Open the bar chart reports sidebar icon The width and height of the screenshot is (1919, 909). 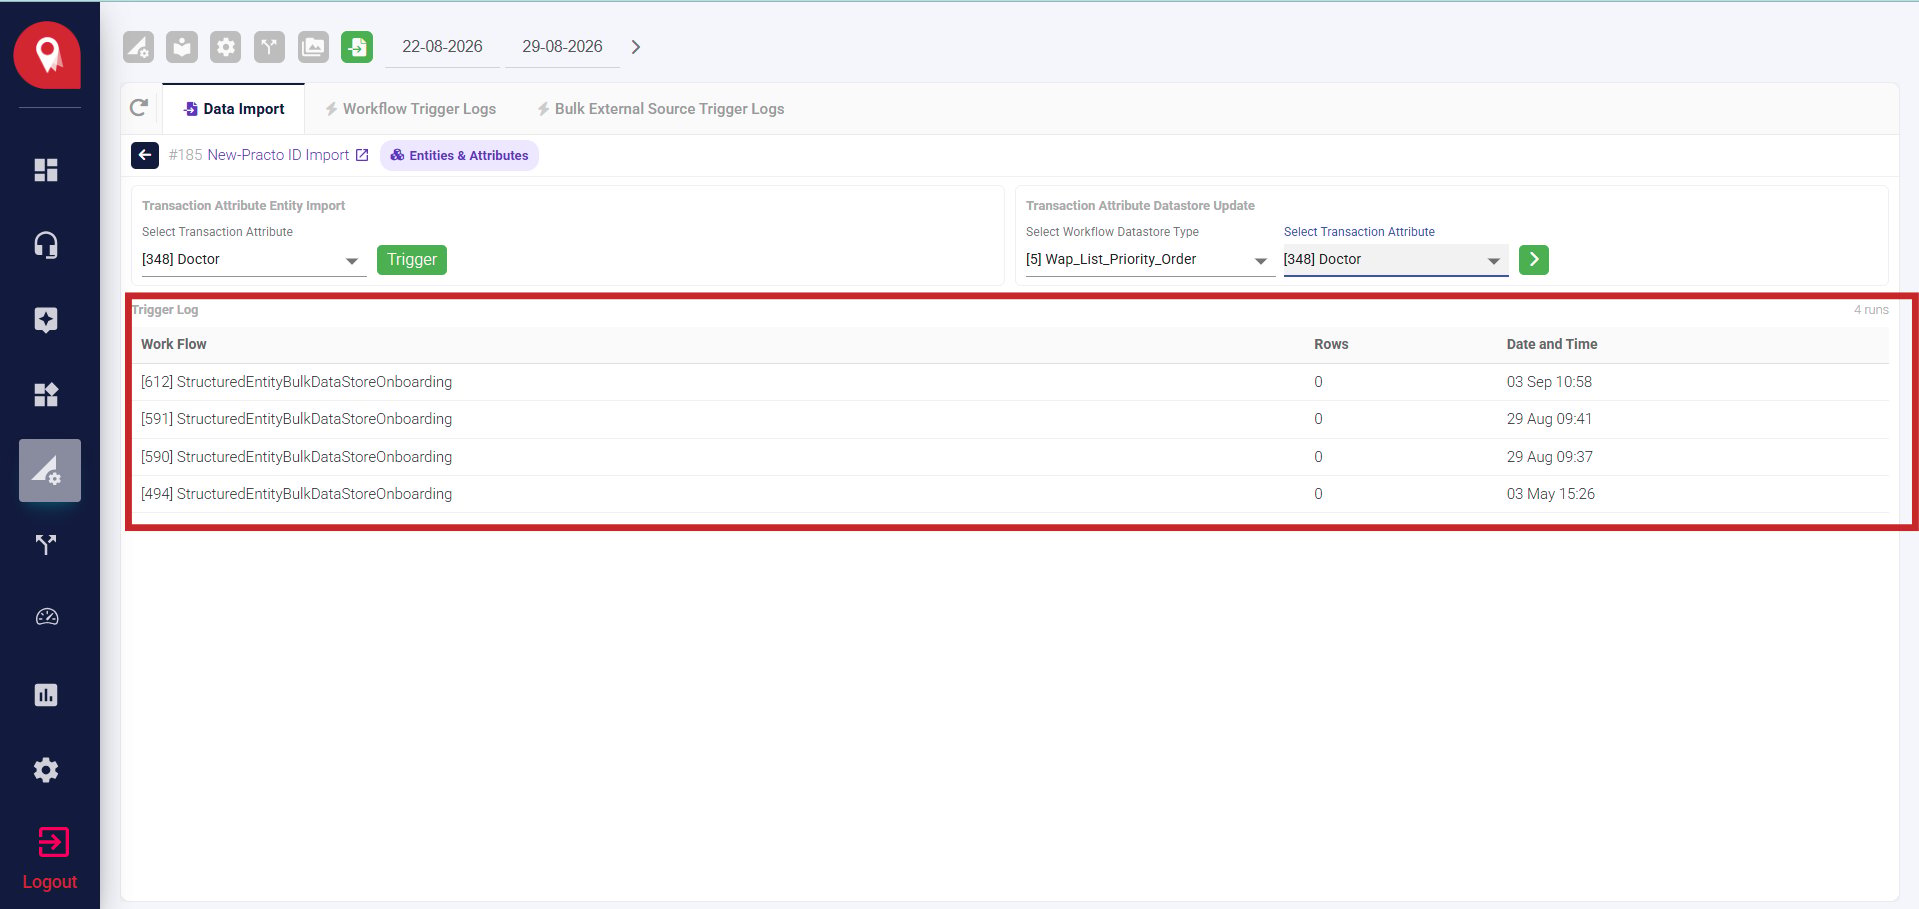(46, 695)
